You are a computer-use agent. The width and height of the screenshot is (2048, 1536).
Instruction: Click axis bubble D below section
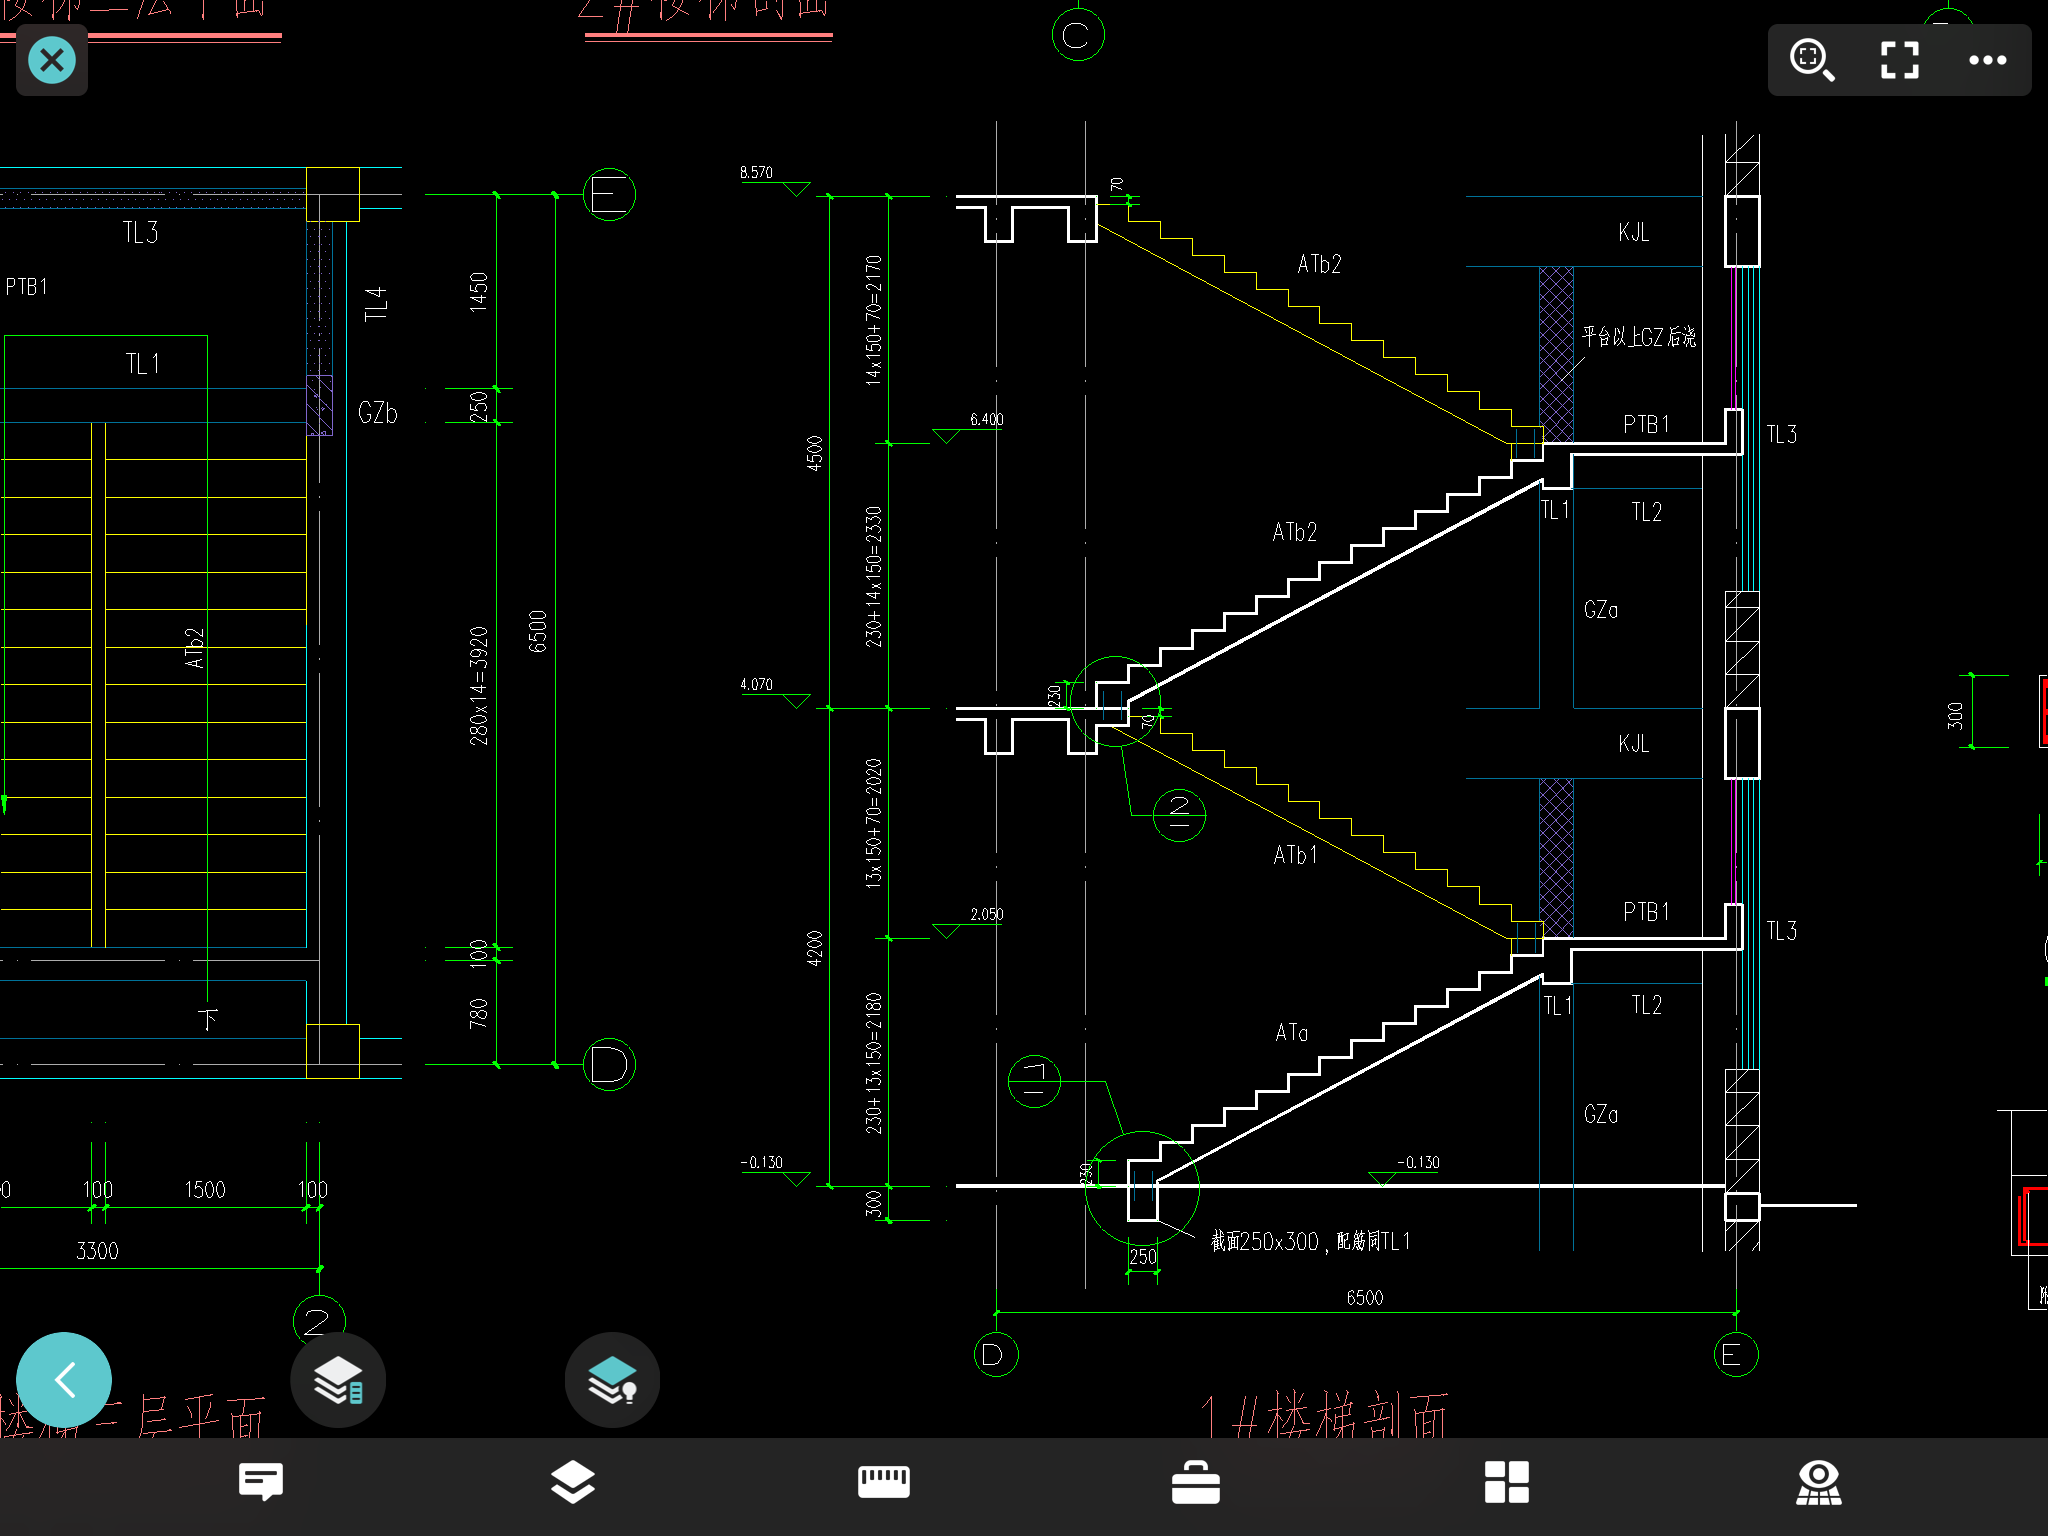(996, 1354)
